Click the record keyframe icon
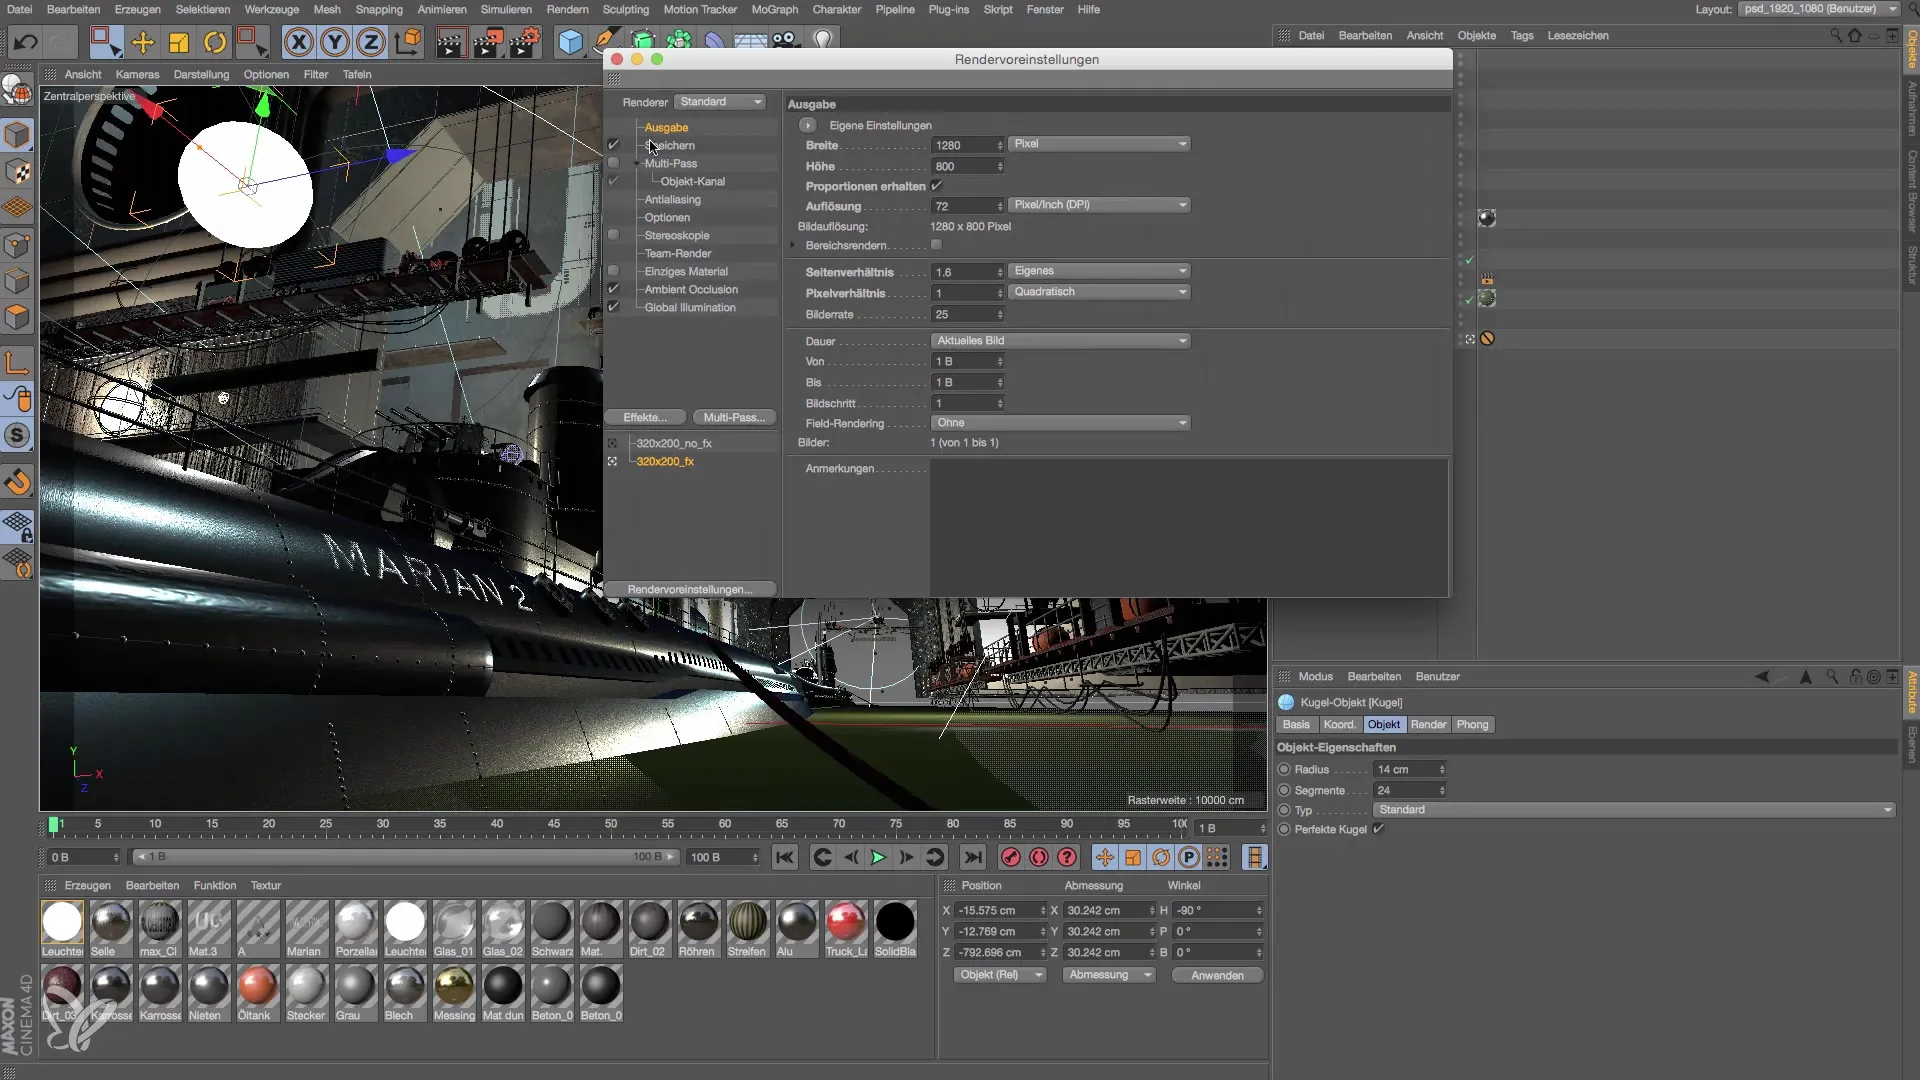Screen dimensions: 1920x1080 coord(1011,857)
